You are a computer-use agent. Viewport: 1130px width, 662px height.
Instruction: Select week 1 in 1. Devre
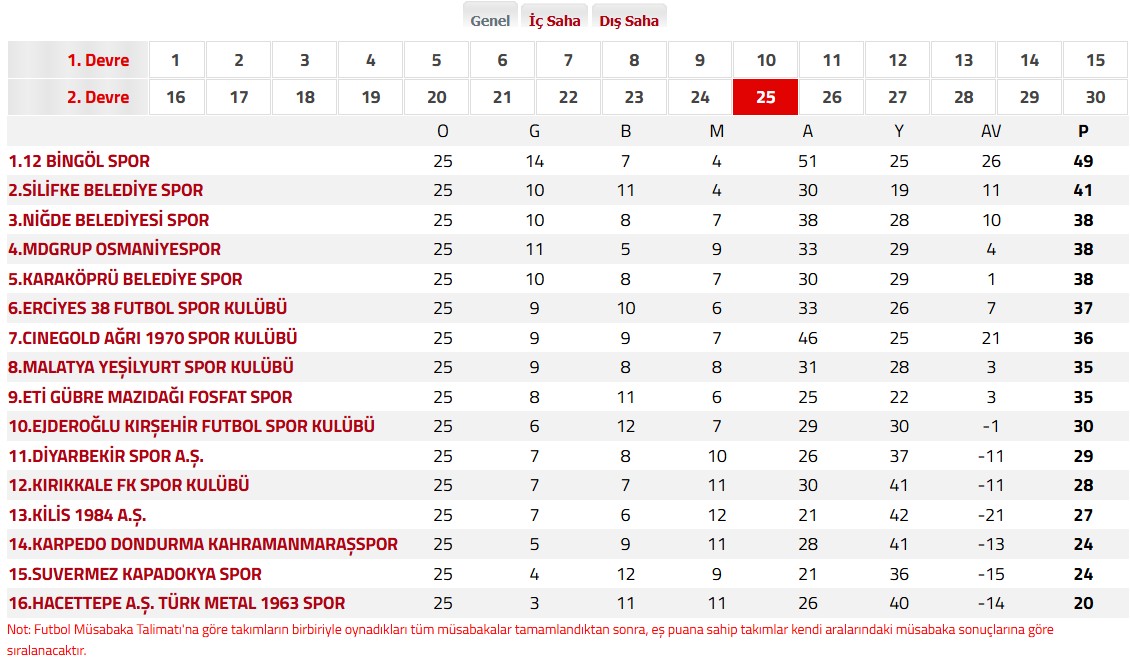click(175, 60)
